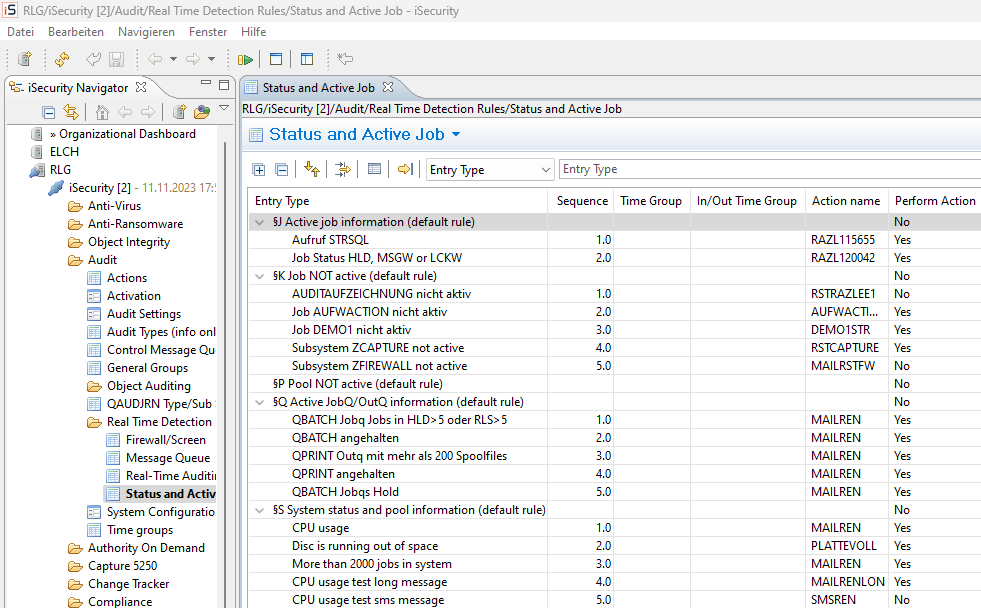
Task: Go home in the iSecurity Navigator toolbar
Action: click(102, 113)
